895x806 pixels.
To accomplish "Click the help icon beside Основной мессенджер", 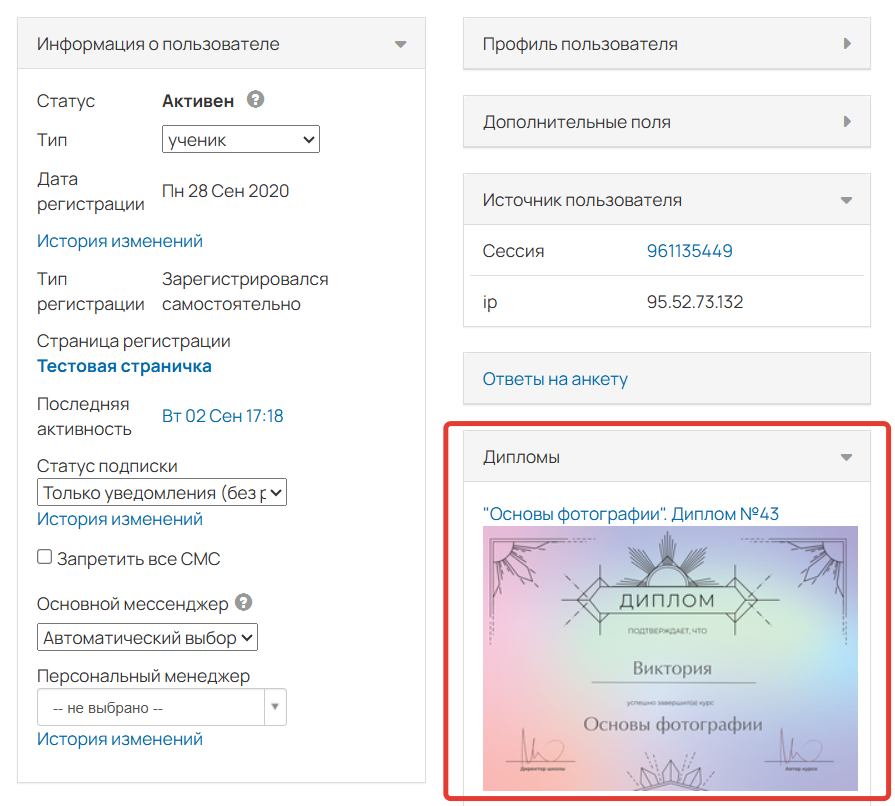I will pyautogui.click(x=244, y=603).
